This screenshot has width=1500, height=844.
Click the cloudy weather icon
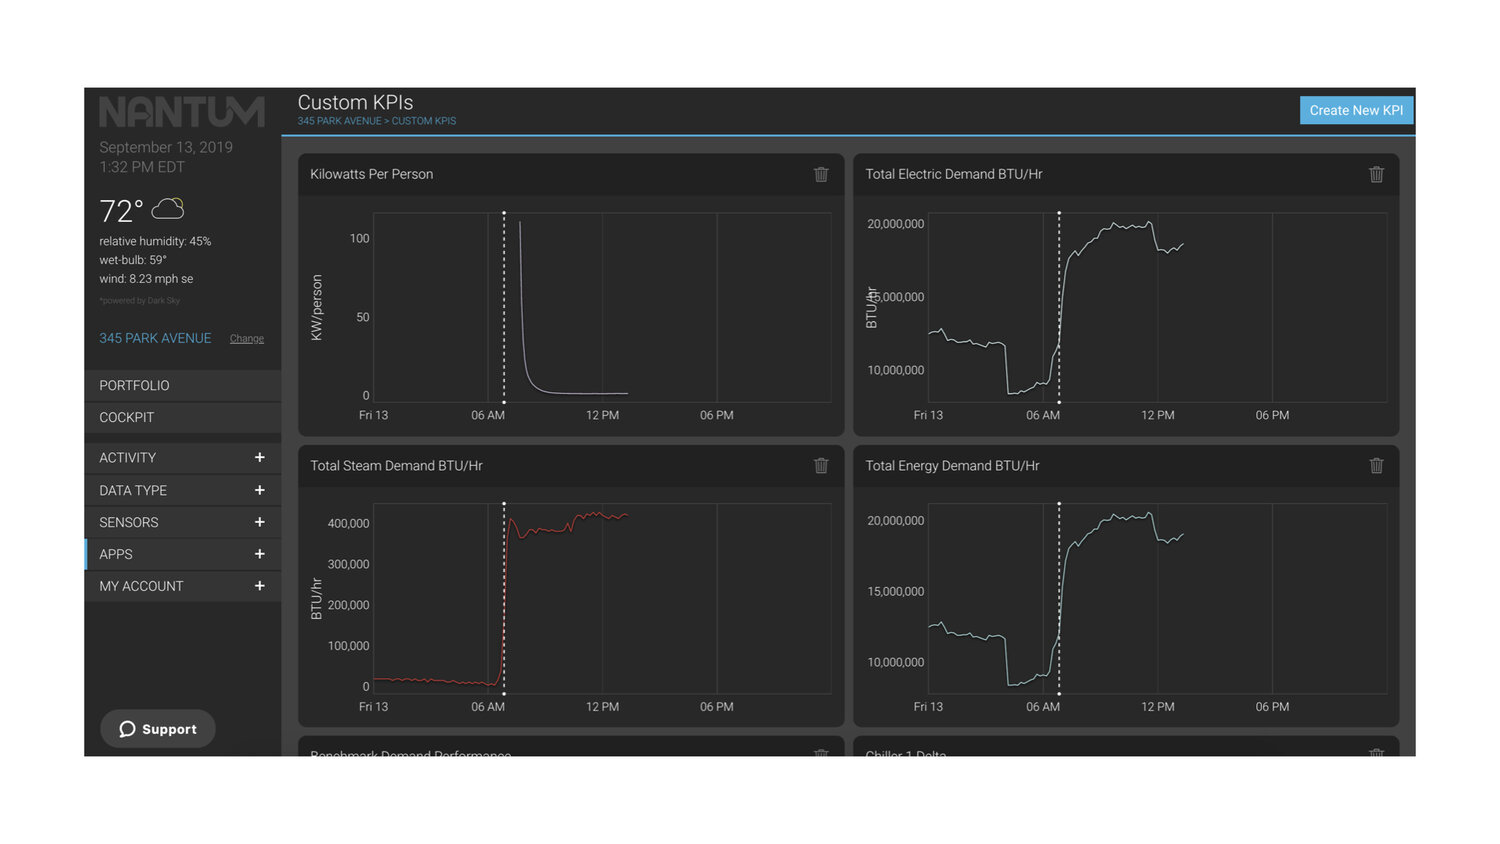point(168,208)
